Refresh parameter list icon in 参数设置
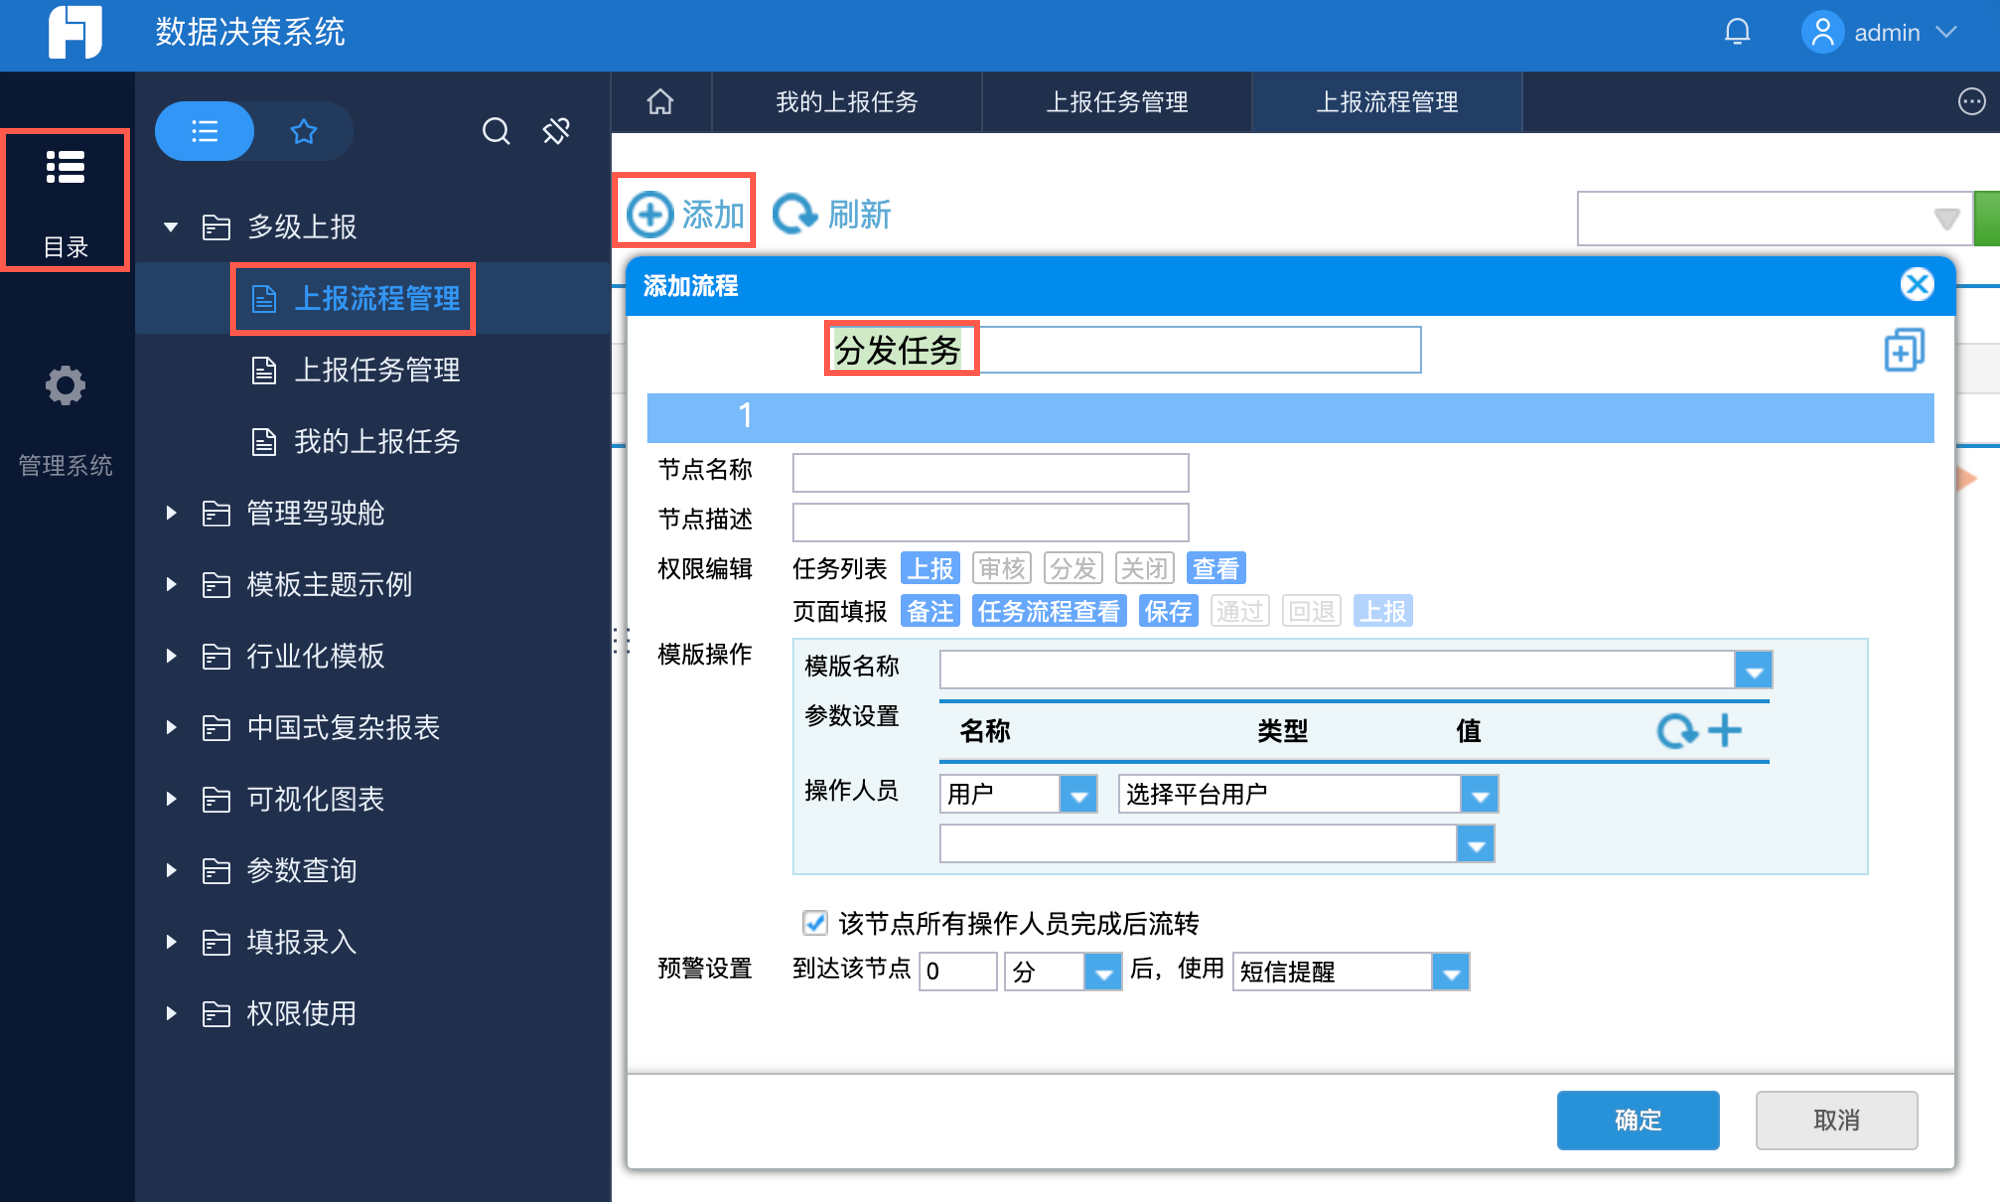This screenshot has width=2000, height=1202. pyautogui.click(x=1676, y=731)
